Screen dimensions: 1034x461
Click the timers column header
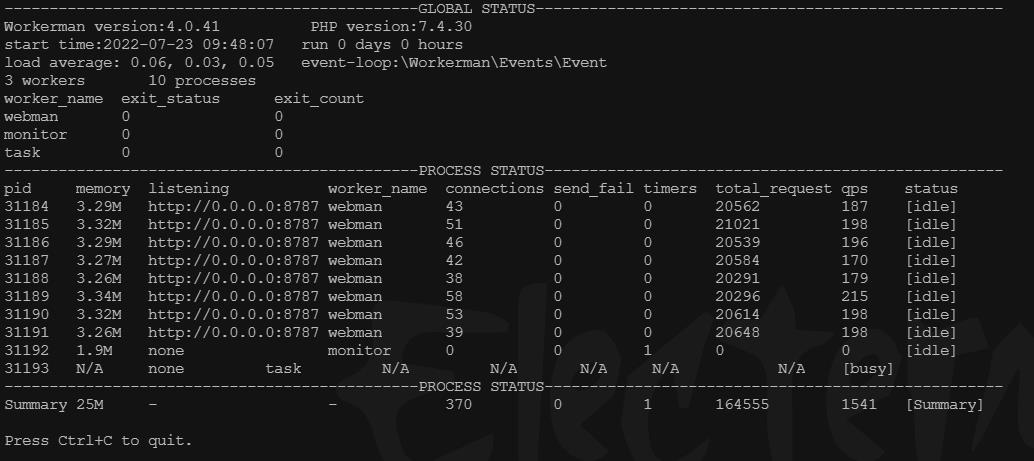(x=670, y=189)
